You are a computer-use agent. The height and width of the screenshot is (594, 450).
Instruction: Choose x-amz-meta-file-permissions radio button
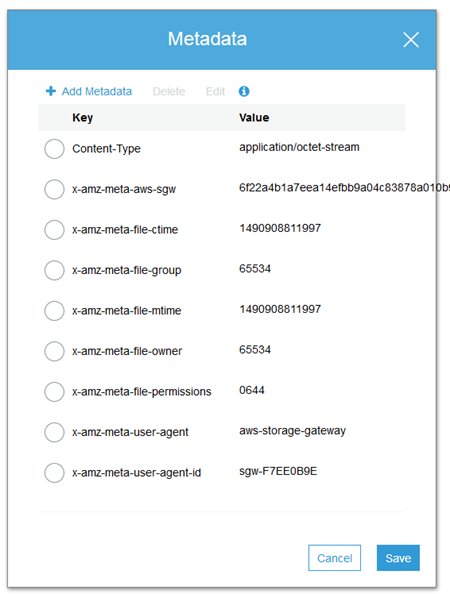[54, 392]
